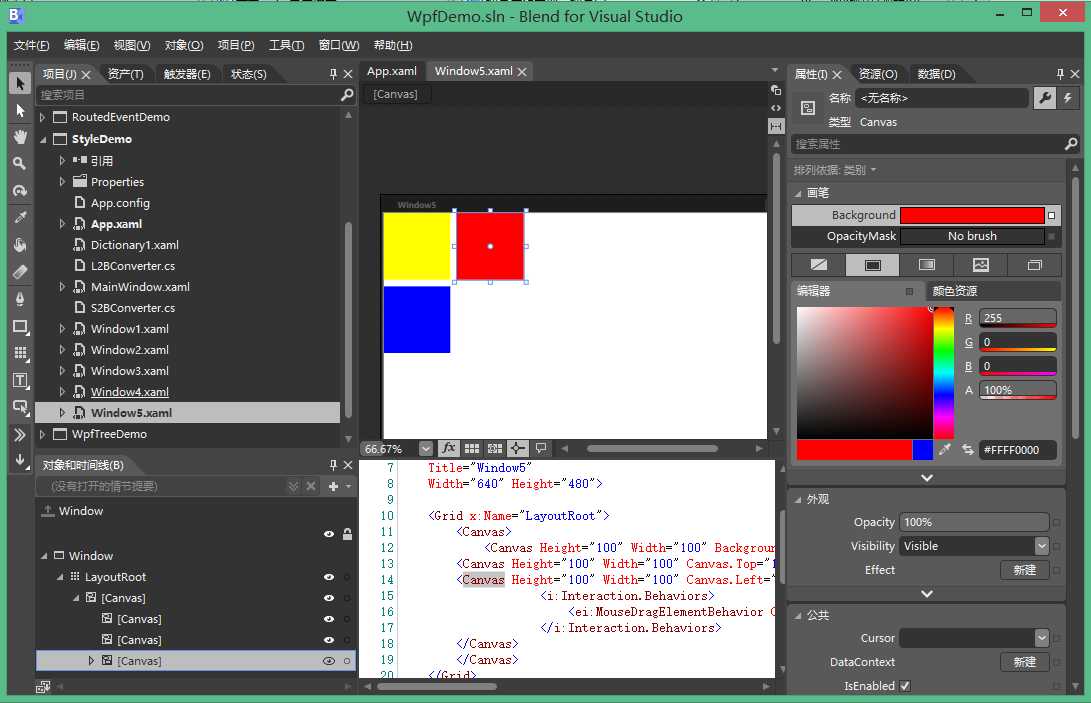This screenshot has width=1091, height=703.
Task: Open the 工具(T) menu
Action: 286,45
